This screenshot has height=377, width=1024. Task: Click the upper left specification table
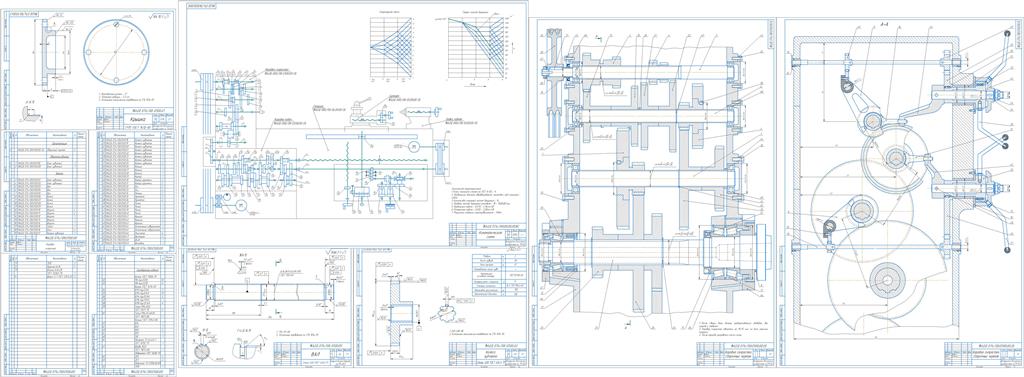click(x=45, y=191)
